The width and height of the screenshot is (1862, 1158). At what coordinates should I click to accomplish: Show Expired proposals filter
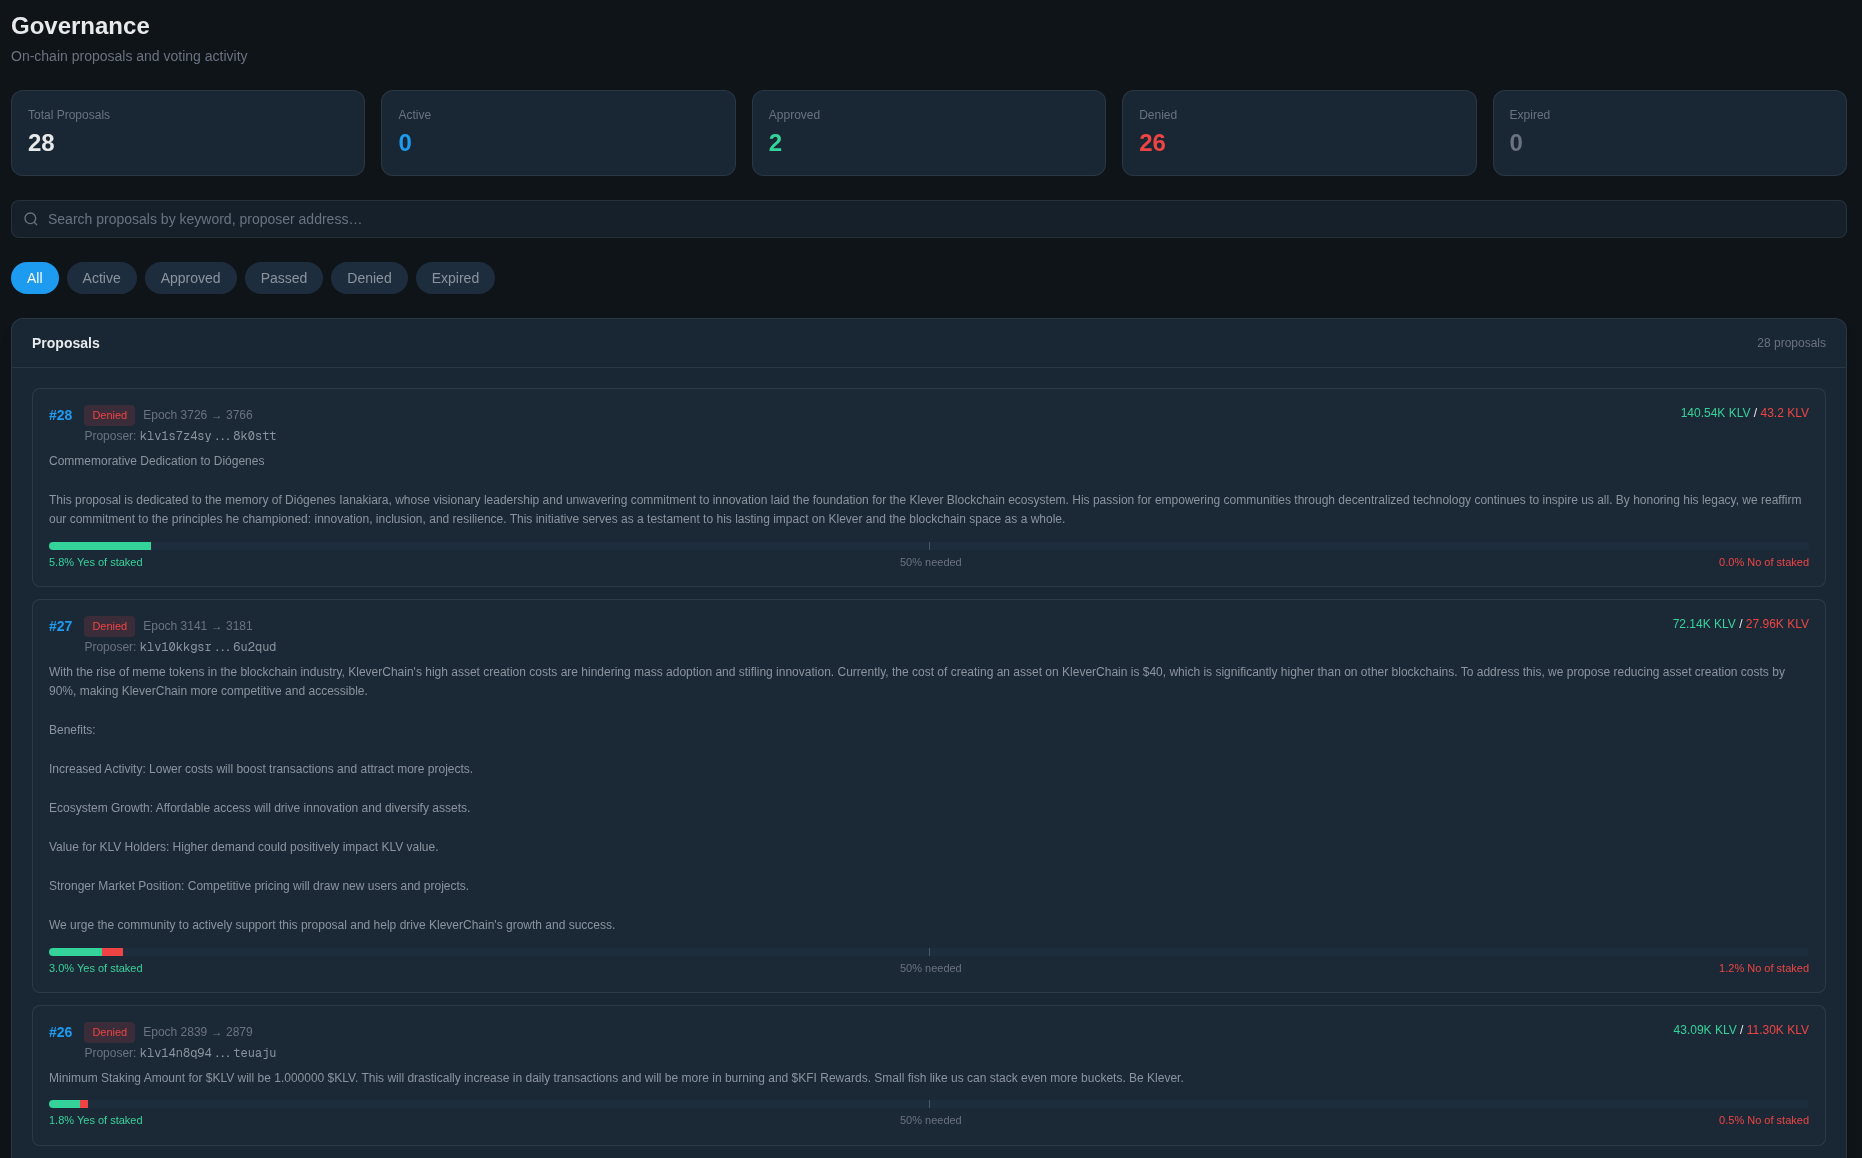pos(455,278)
